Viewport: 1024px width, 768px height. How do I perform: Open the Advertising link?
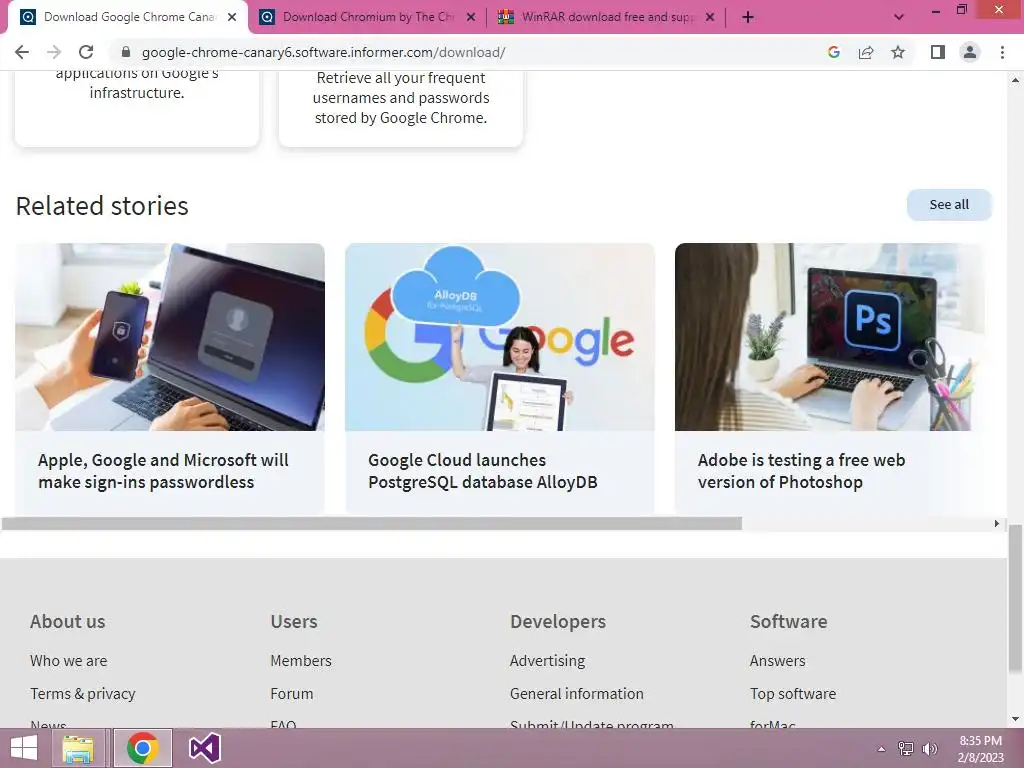coord(547,661)
